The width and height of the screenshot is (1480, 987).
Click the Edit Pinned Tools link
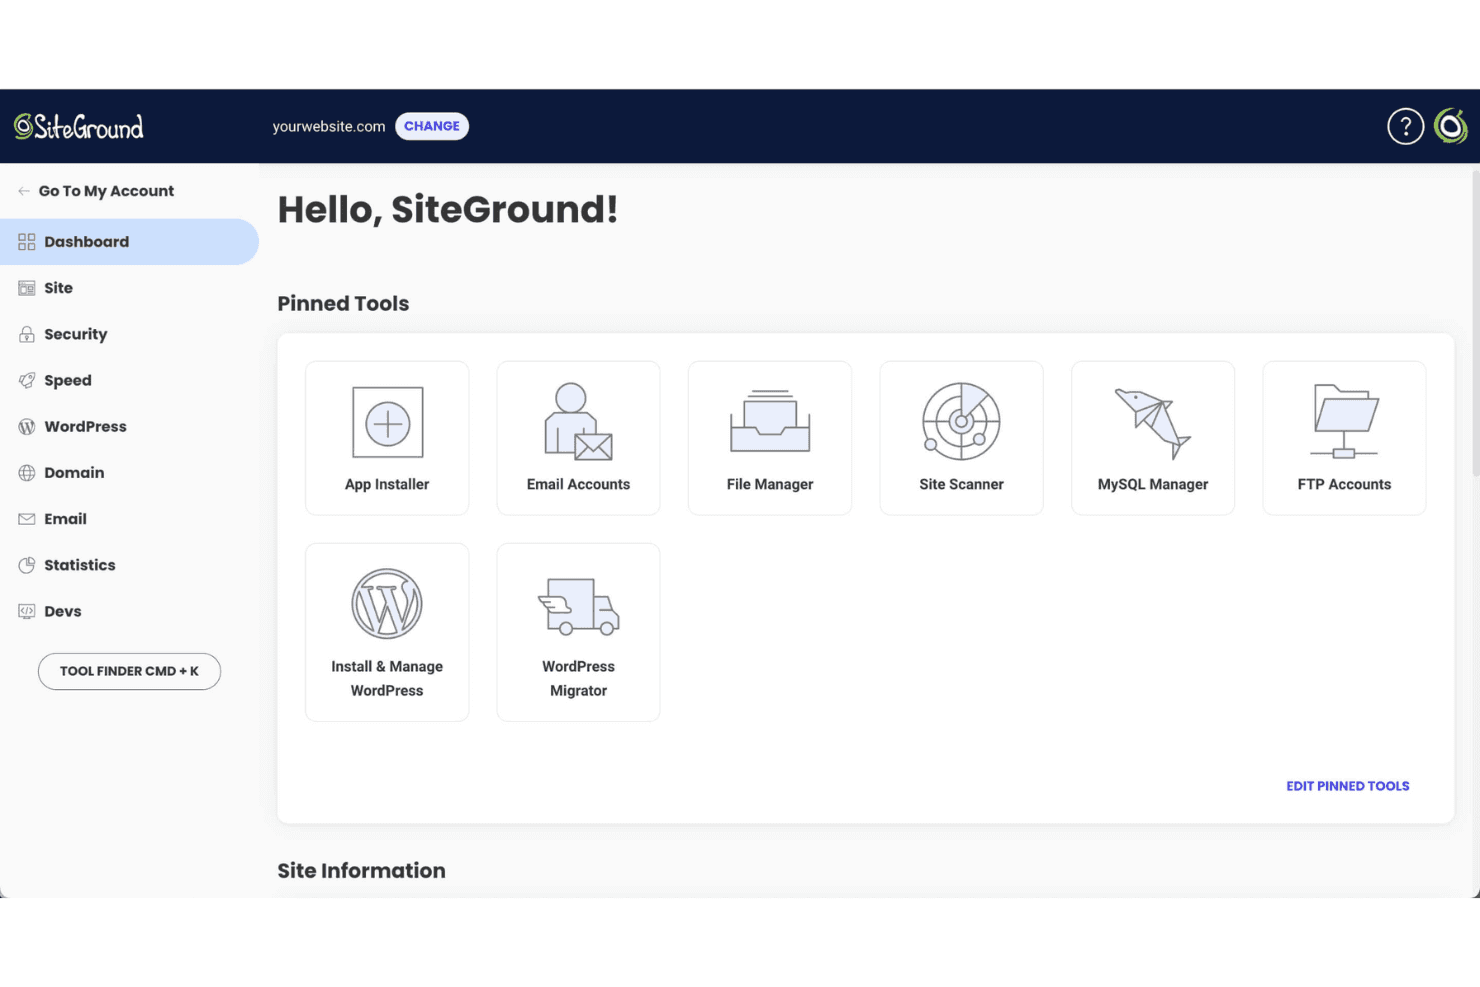point(1347,786)
